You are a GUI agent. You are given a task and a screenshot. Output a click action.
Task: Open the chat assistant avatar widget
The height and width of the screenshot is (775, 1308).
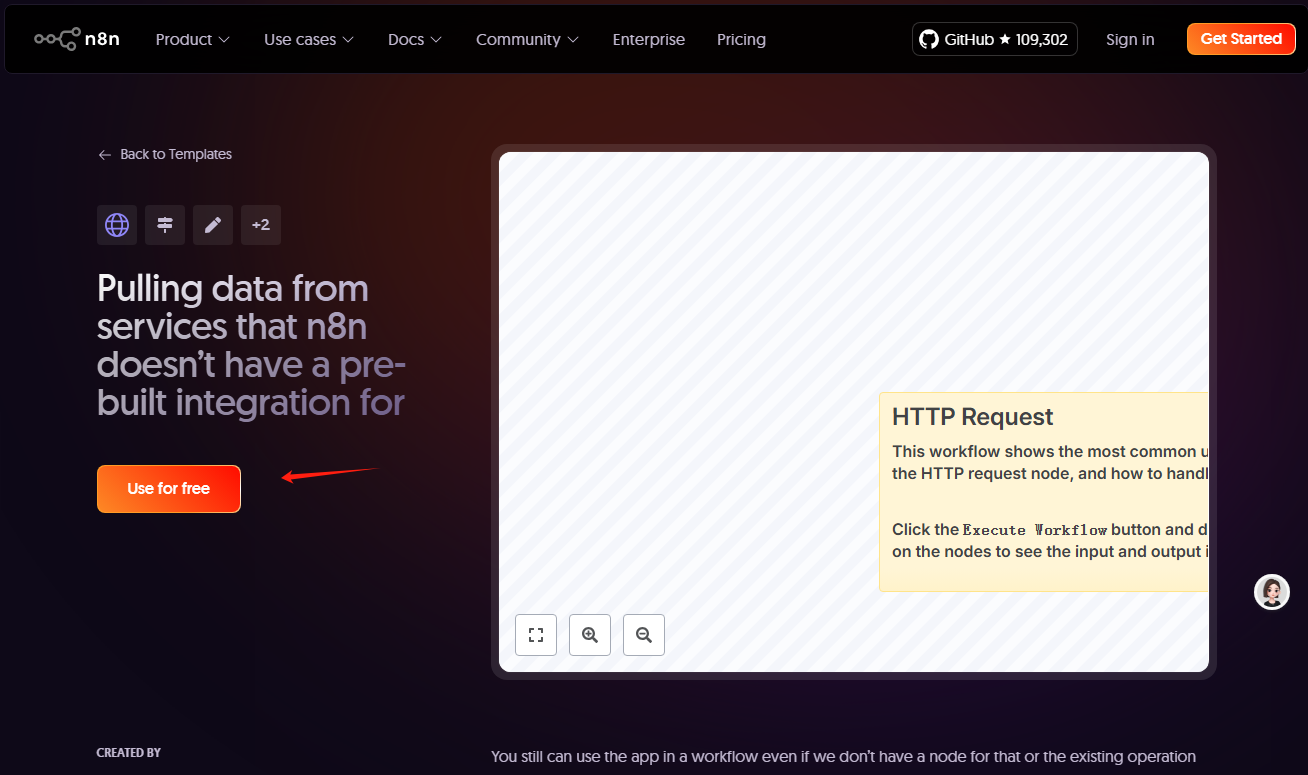(1272, 592)
